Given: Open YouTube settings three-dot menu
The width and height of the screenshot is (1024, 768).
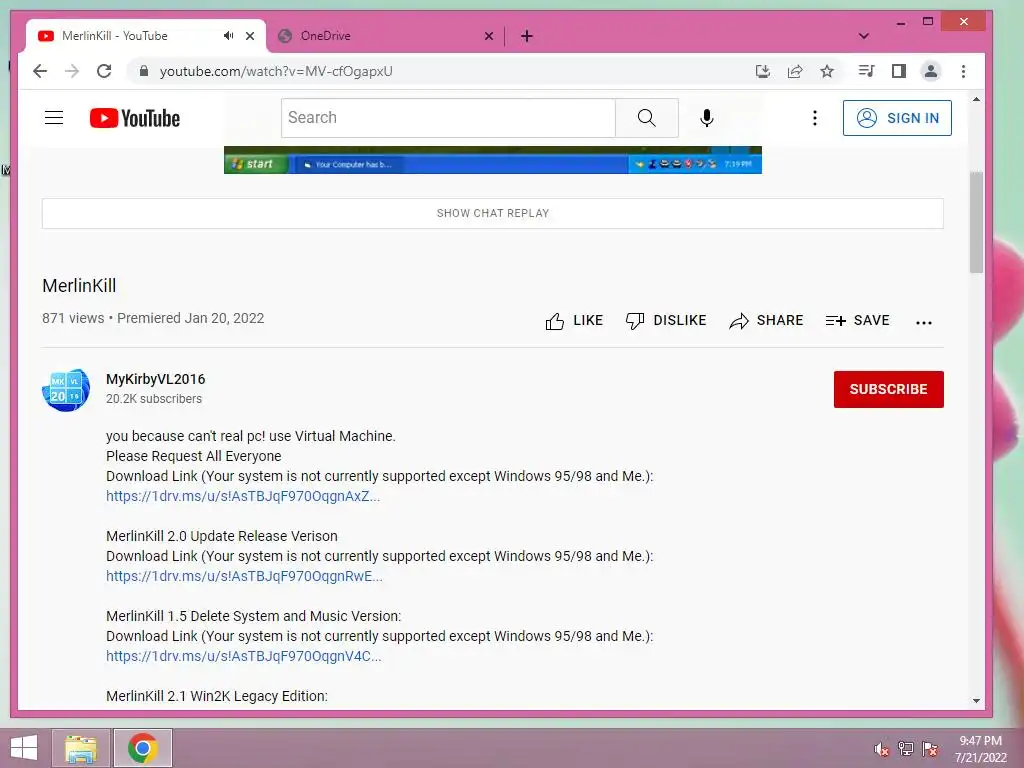Looking at the screenshot, I should click(x=814, y=118).
